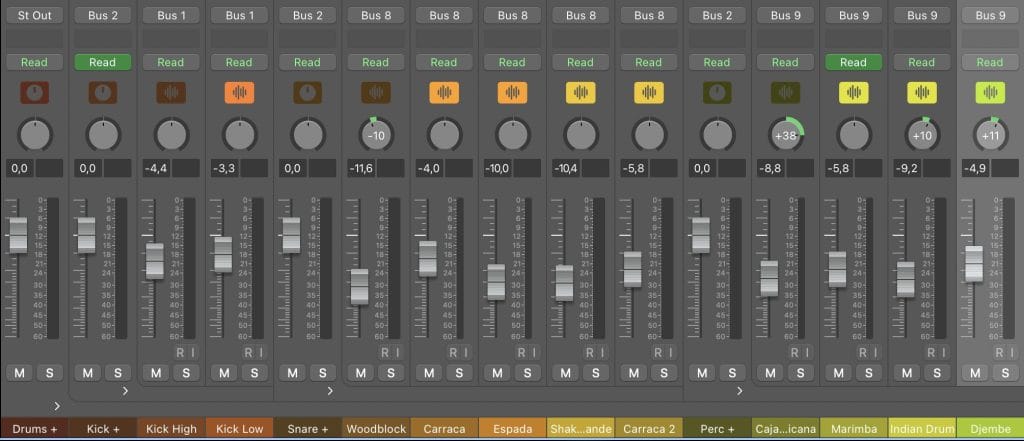Collapse the Perc + track stack chevron

click(739, 390)
